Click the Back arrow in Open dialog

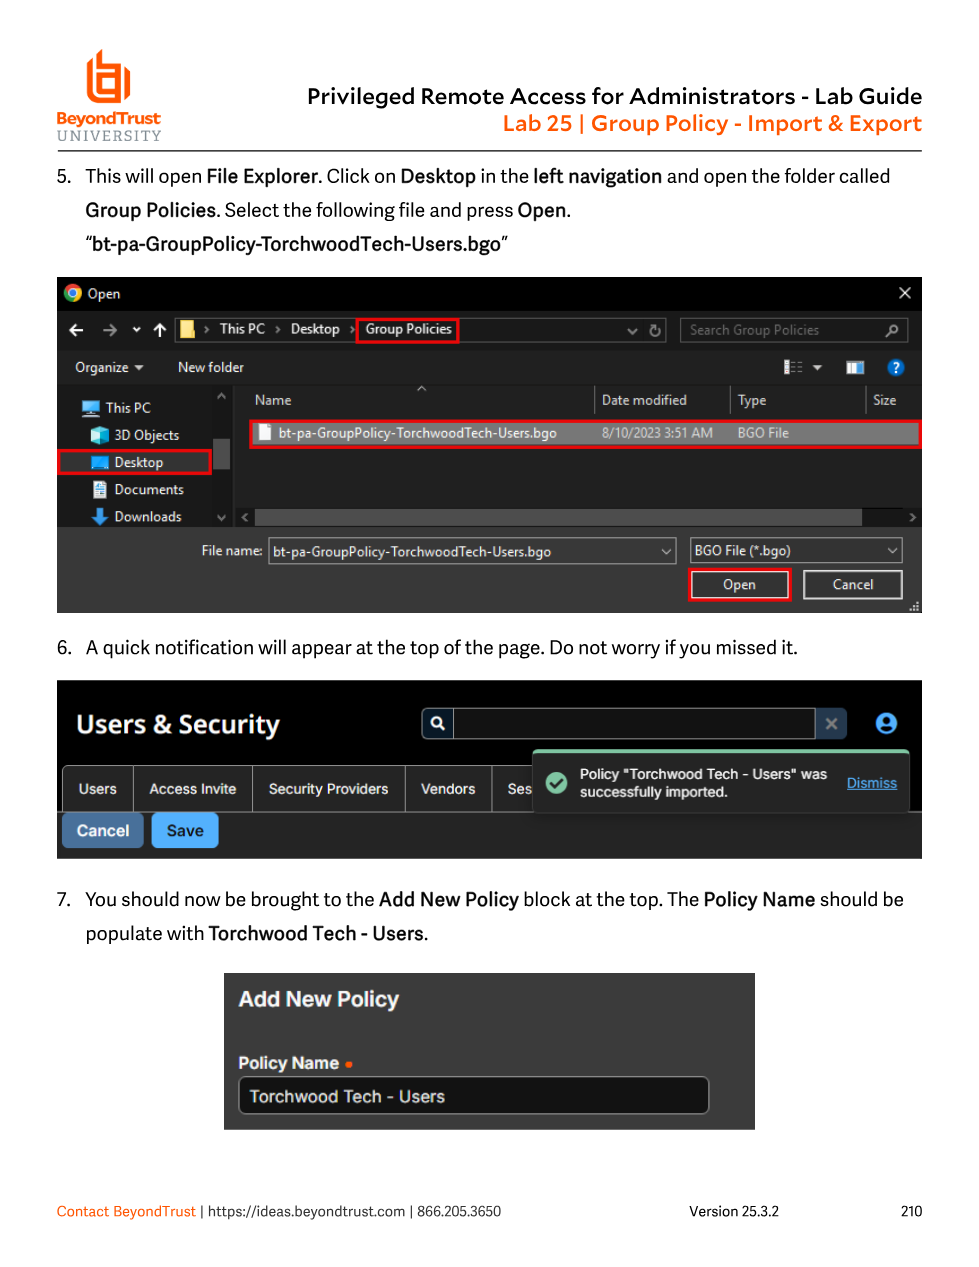77,330
